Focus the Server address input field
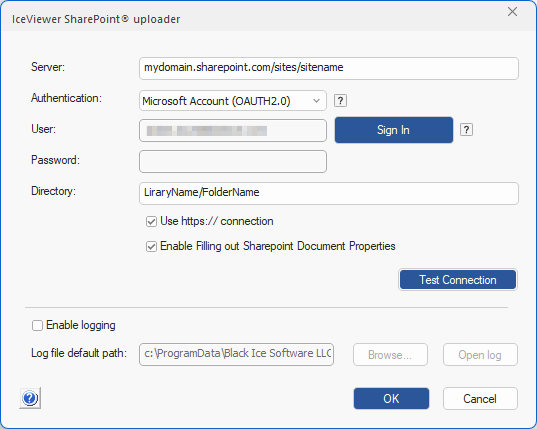The image size is (537, 429). click(329, 68)
